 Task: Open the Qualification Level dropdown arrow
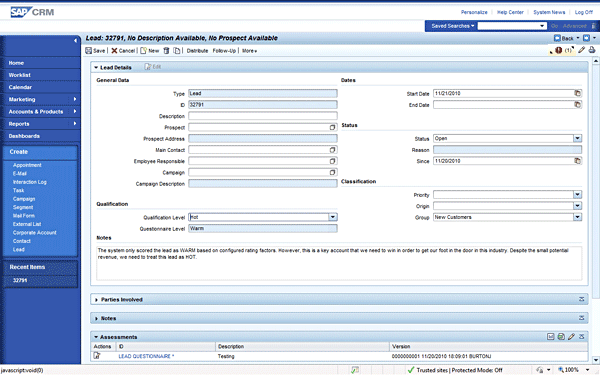tap(333, 217)
